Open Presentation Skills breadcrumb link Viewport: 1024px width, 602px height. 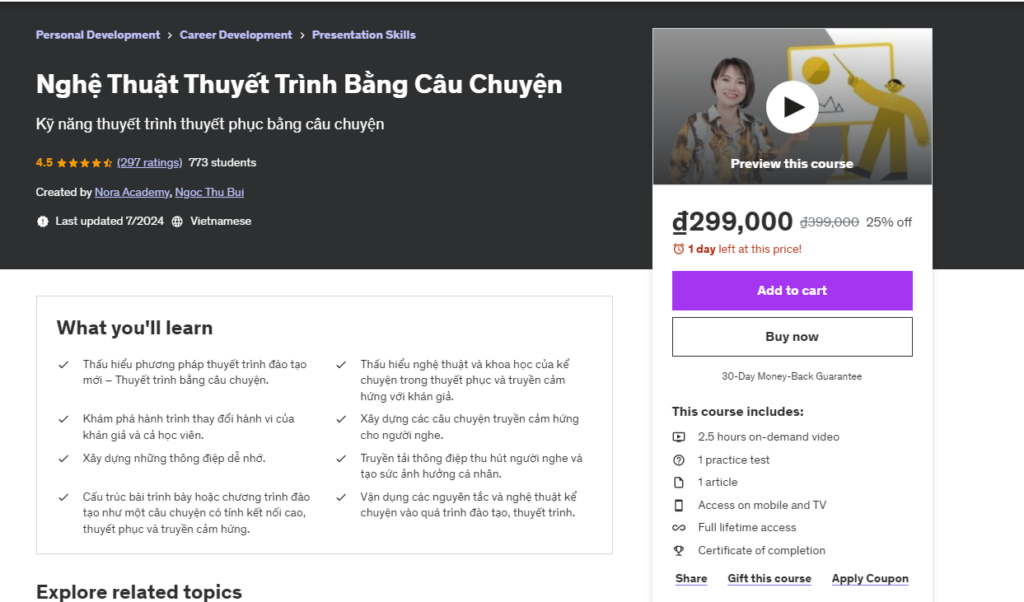pyautogui.click(x=364, y=35)
